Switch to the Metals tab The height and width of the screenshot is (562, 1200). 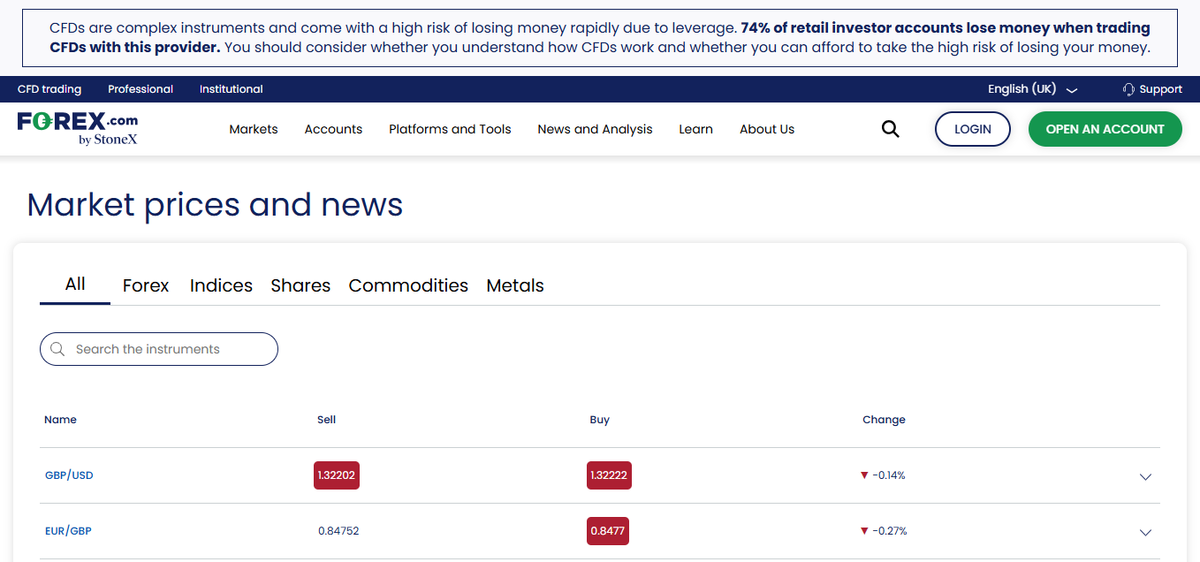[x=515, y=285]
